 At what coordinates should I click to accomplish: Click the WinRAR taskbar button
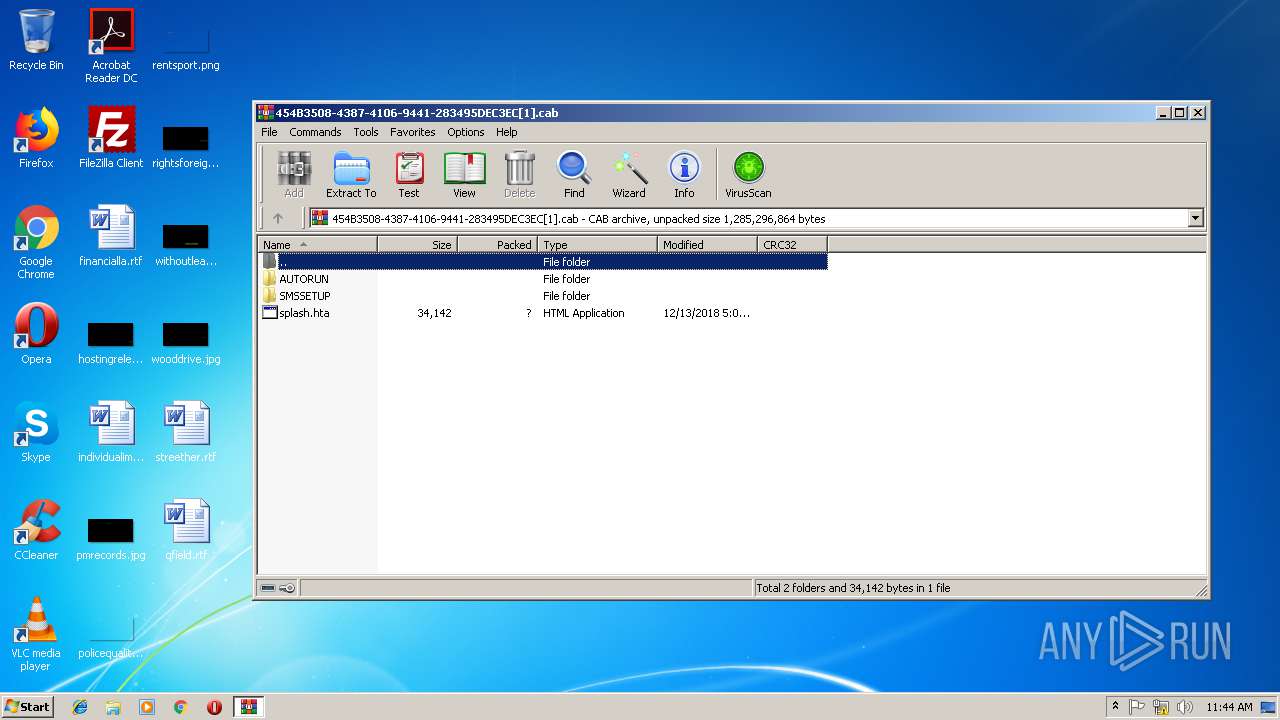tap(248, 707)
